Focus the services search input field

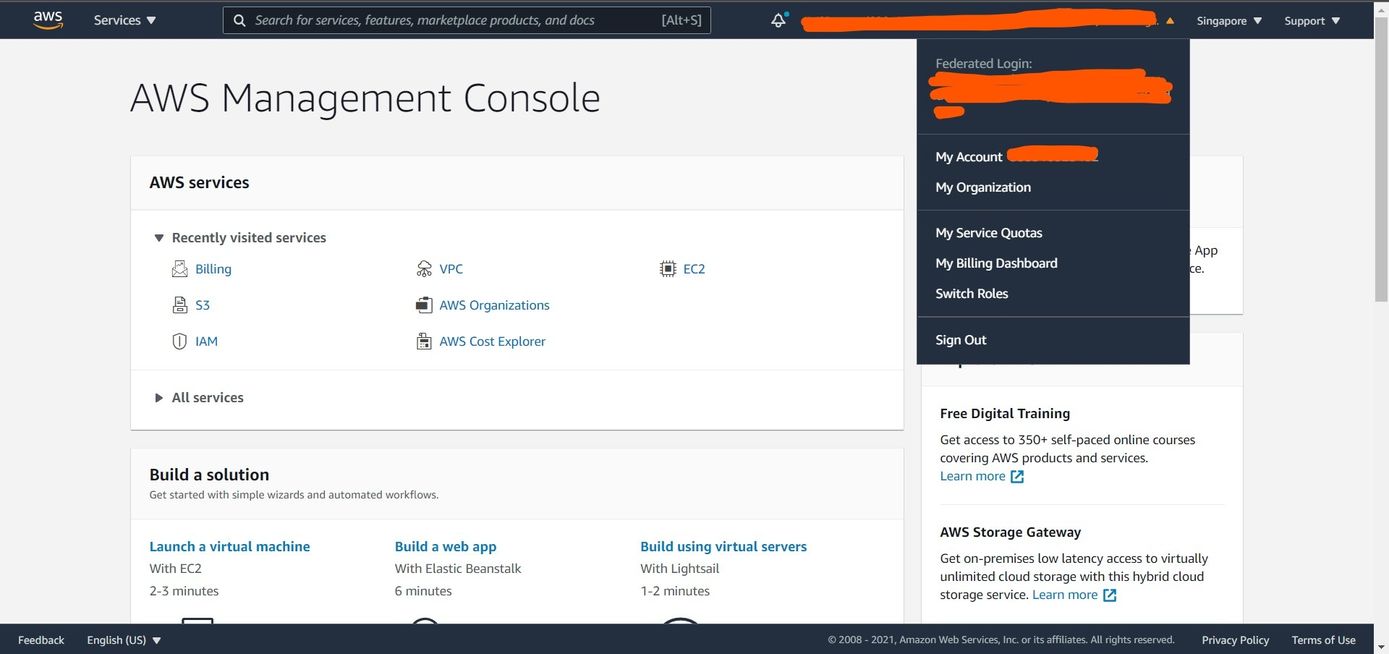(467, 20)
